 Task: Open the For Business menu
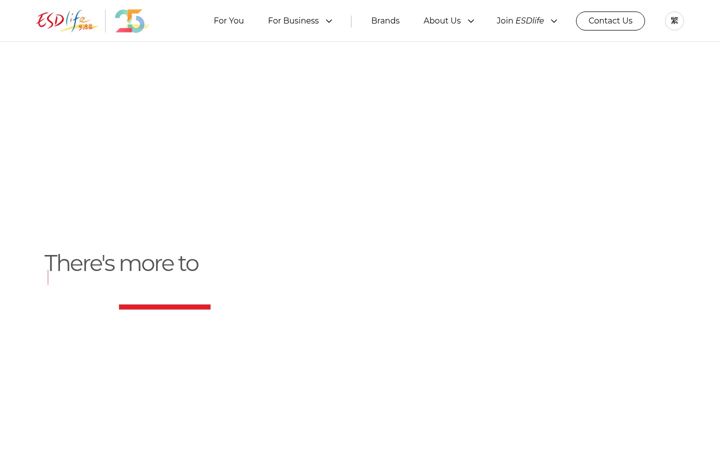tap(293, 21)
